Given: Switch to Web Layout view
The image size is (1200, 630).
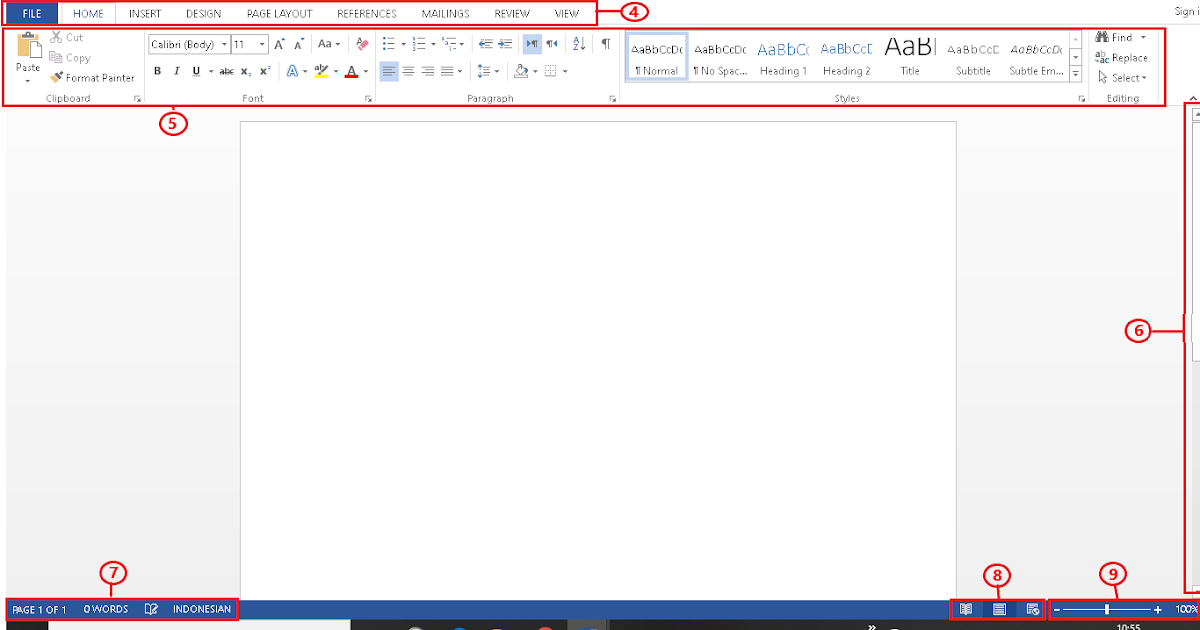Looking at the screenshot, I should coord(1033,609).
